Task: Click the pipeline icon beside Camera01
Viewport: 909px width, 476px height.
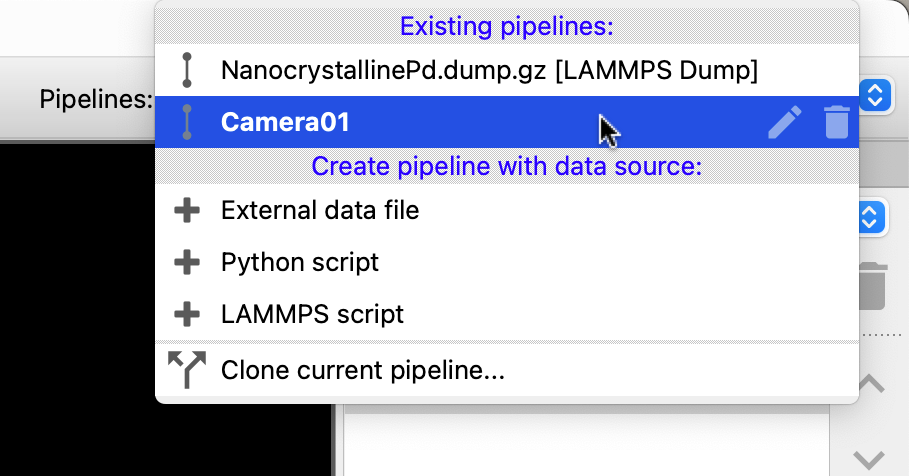Action: 186,122
